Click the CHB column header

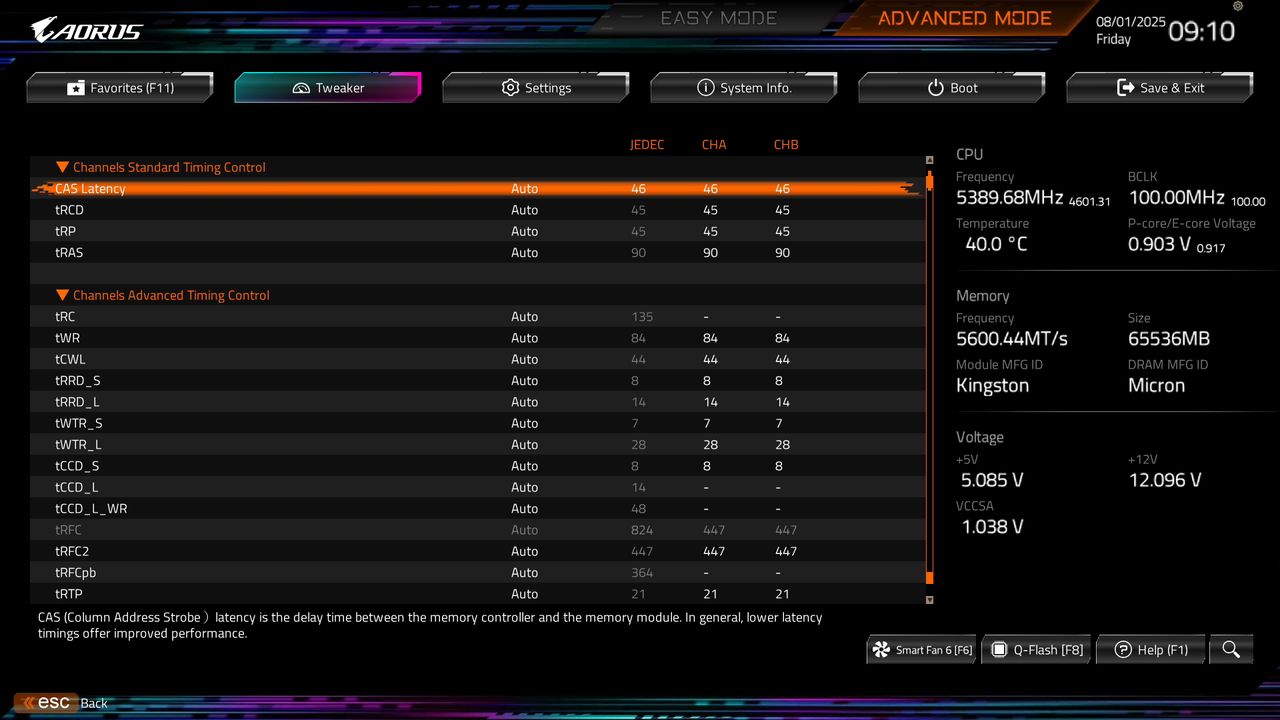pyautogui.click(x=786, y=145)
